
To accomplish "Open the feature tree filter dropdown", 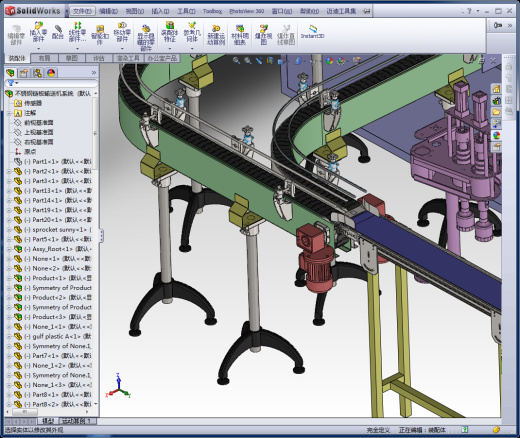I will pos(13,83).
